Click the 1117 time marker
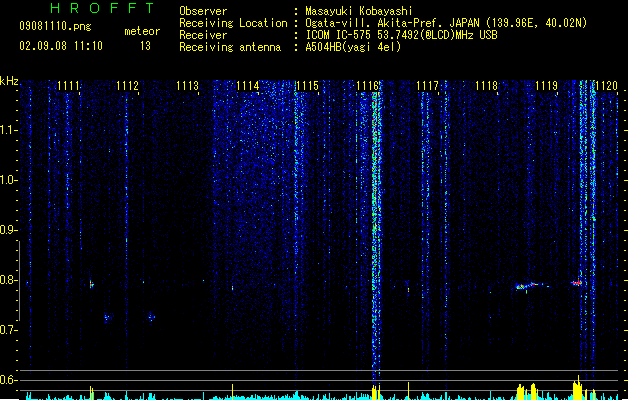Viewport: 629px width, 400px height. [x=427, y=86]
